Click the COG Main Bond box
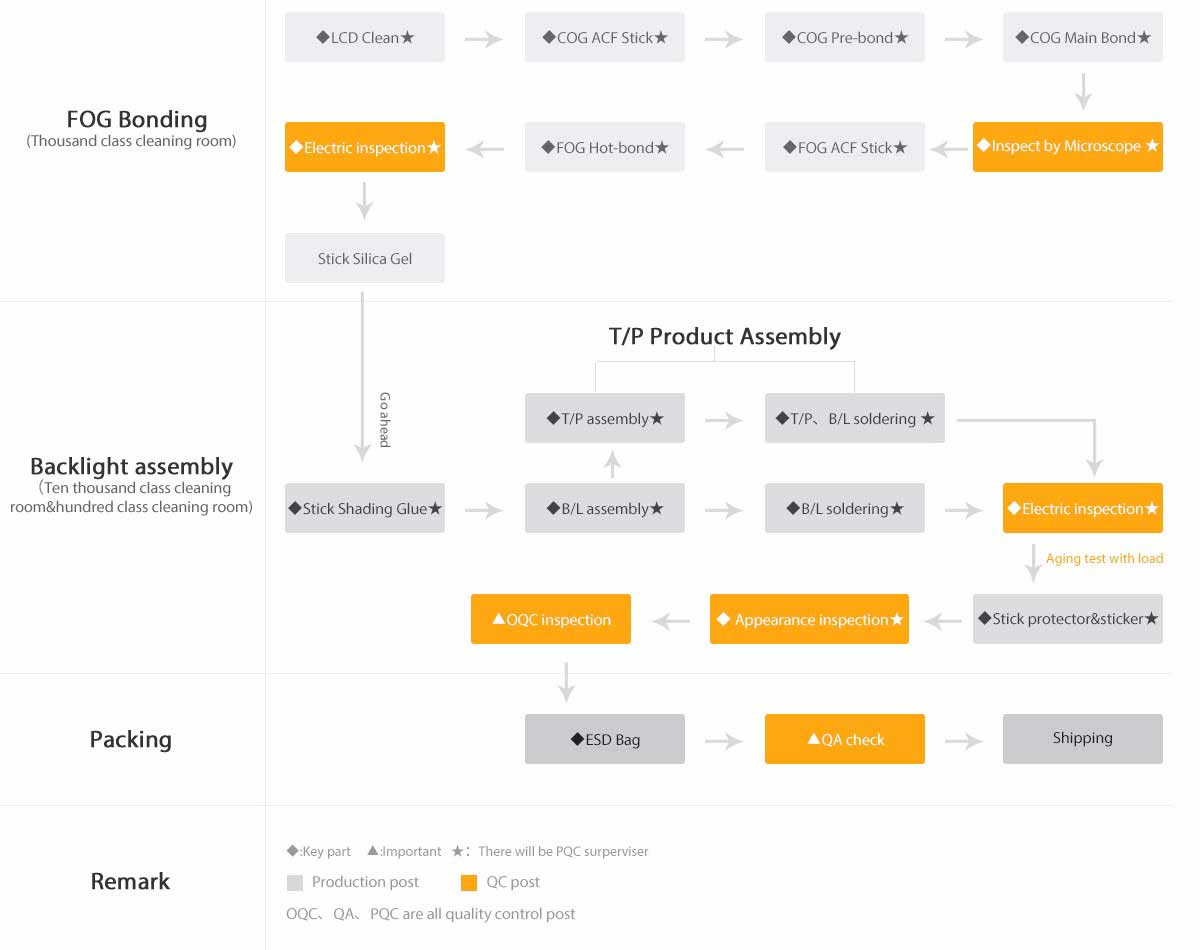Viewport: 1200px width, 950px height. coord(1083,38)
